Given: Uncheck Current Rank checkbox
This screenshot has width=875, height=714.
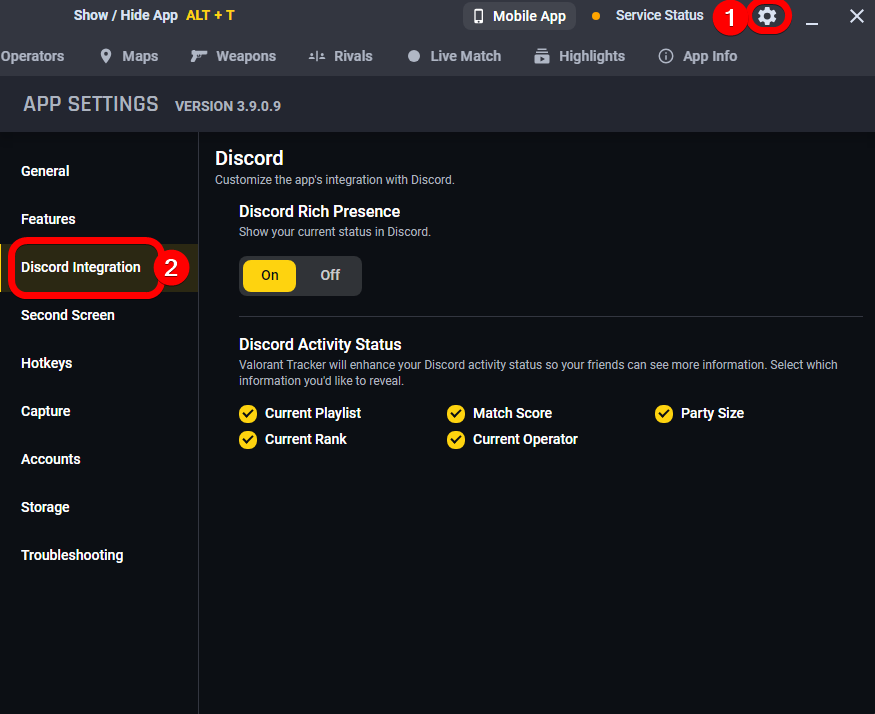Looking at the screenshot, I should [x=248, y=440].
